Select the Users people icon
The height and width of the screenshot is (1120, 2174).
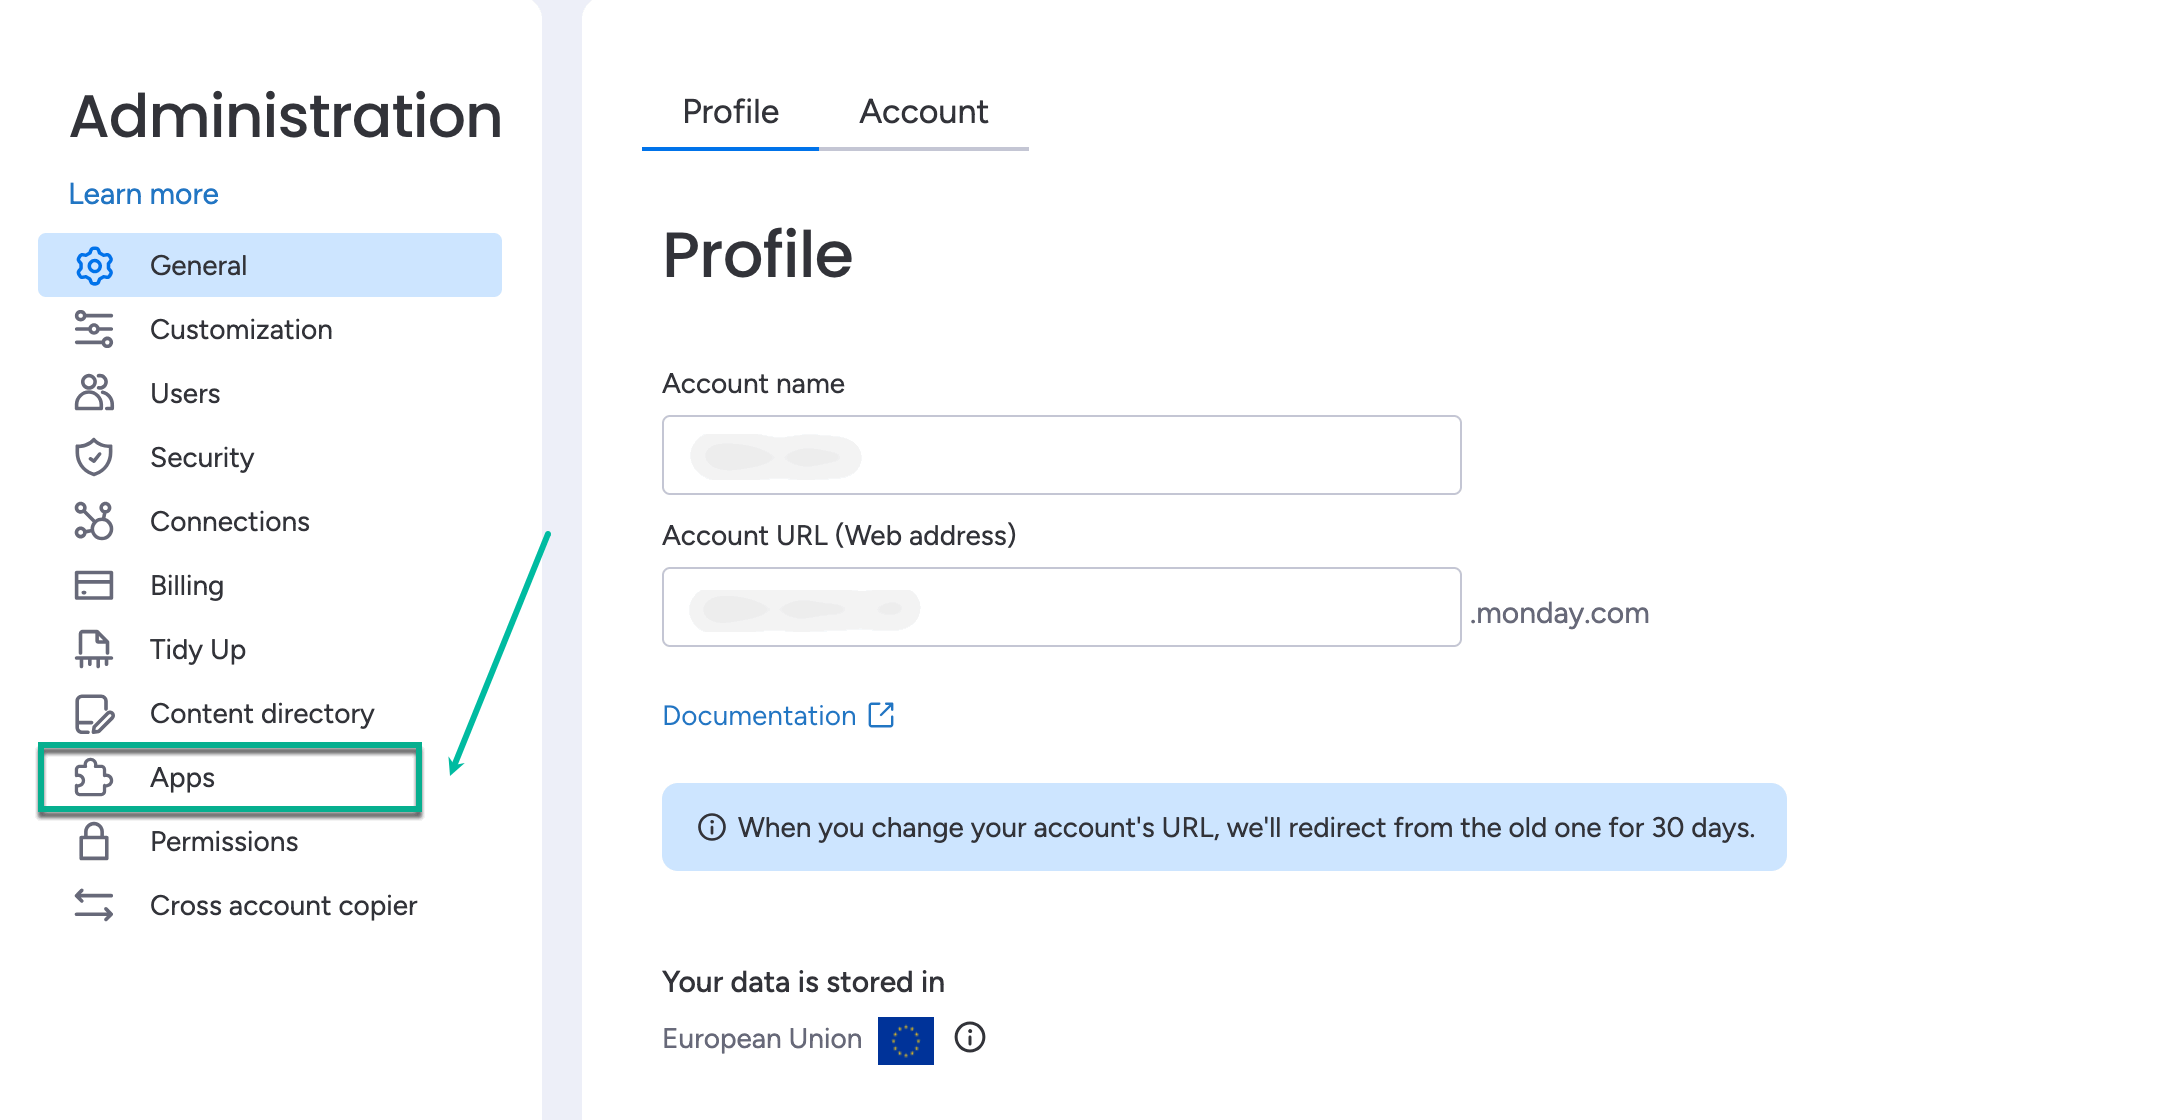(94, 393)
